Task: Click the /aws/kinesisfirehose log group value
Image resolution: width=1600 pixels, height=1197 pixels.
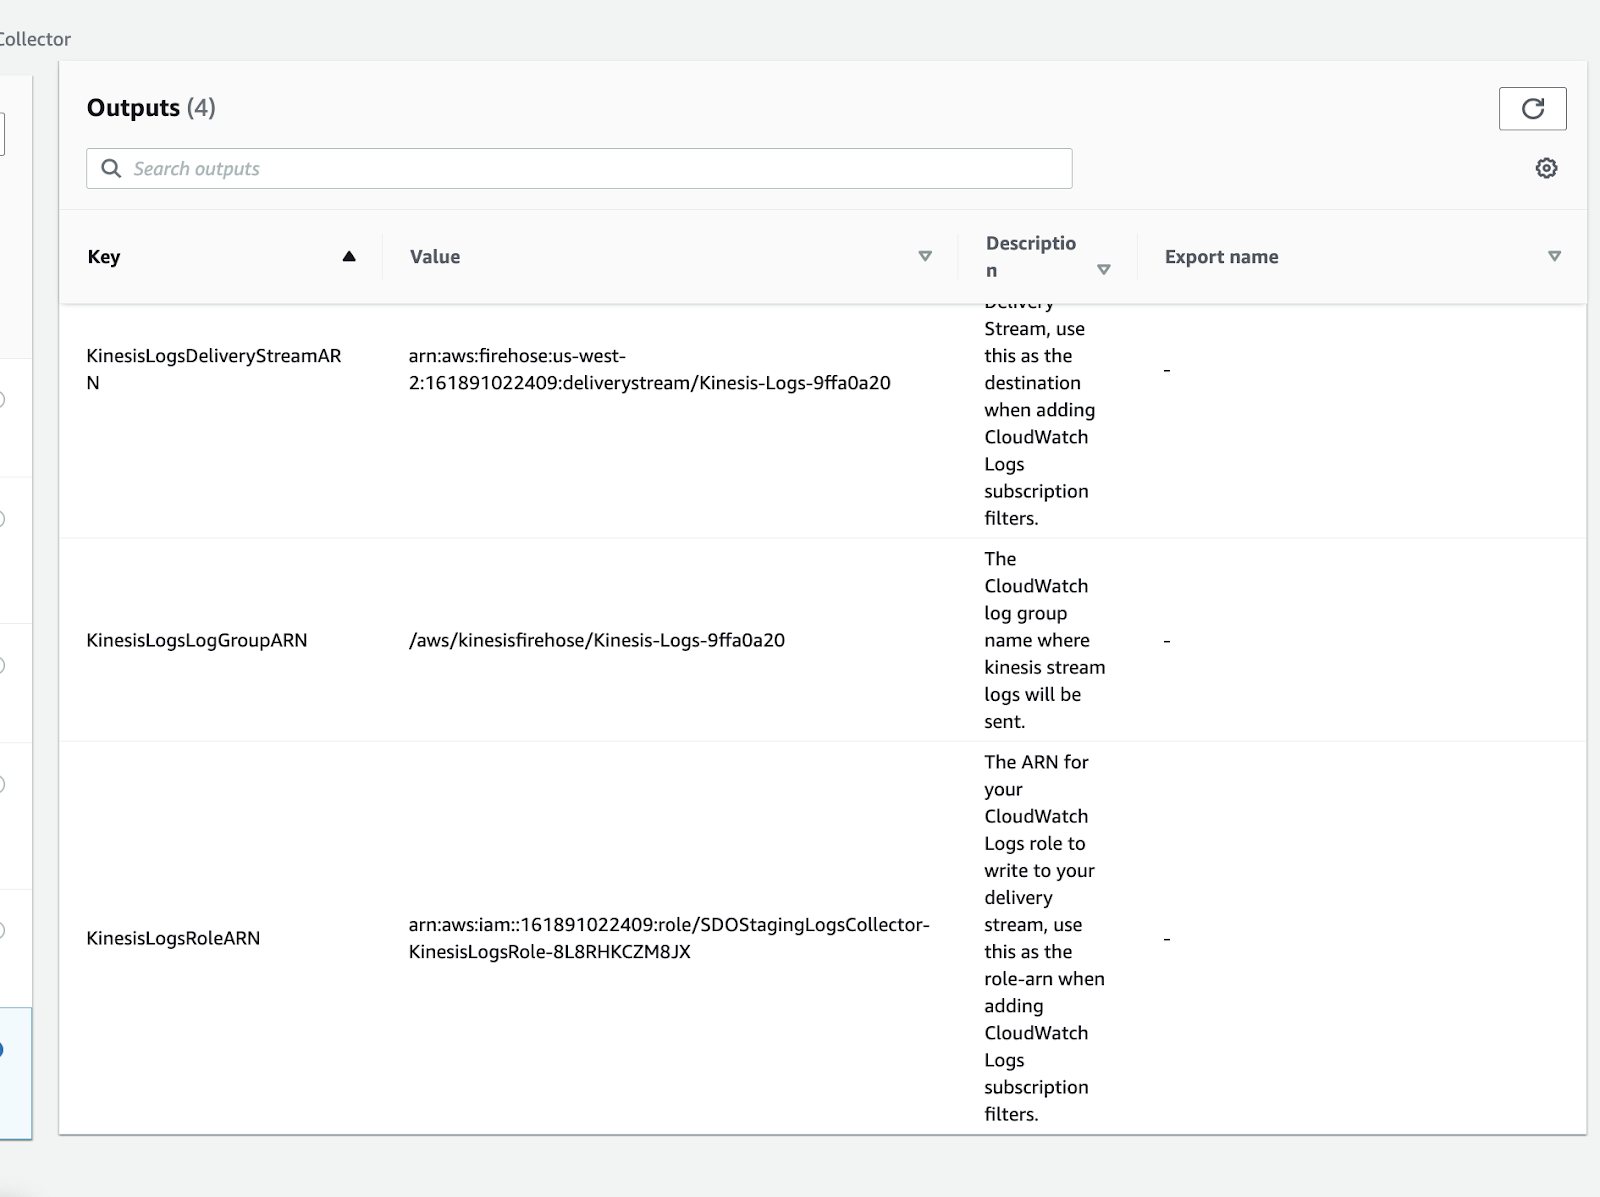Action: click(x=596, y=640)
